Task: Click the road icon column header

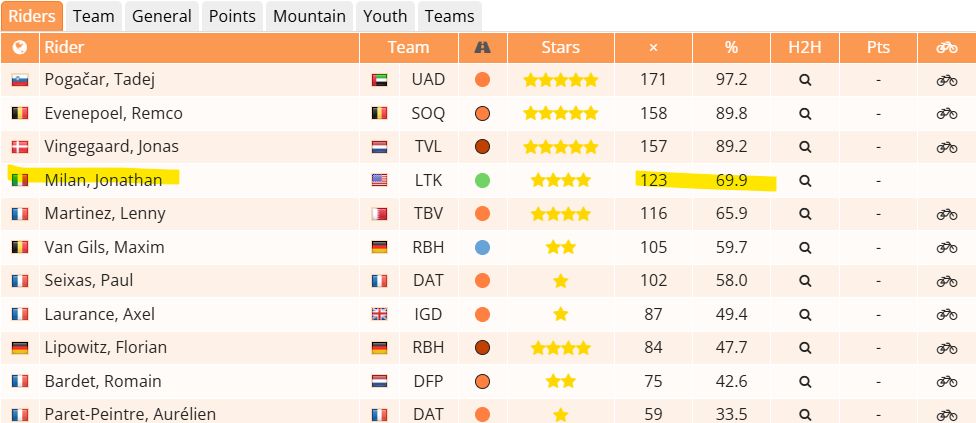Action: [x=482, y=47]
